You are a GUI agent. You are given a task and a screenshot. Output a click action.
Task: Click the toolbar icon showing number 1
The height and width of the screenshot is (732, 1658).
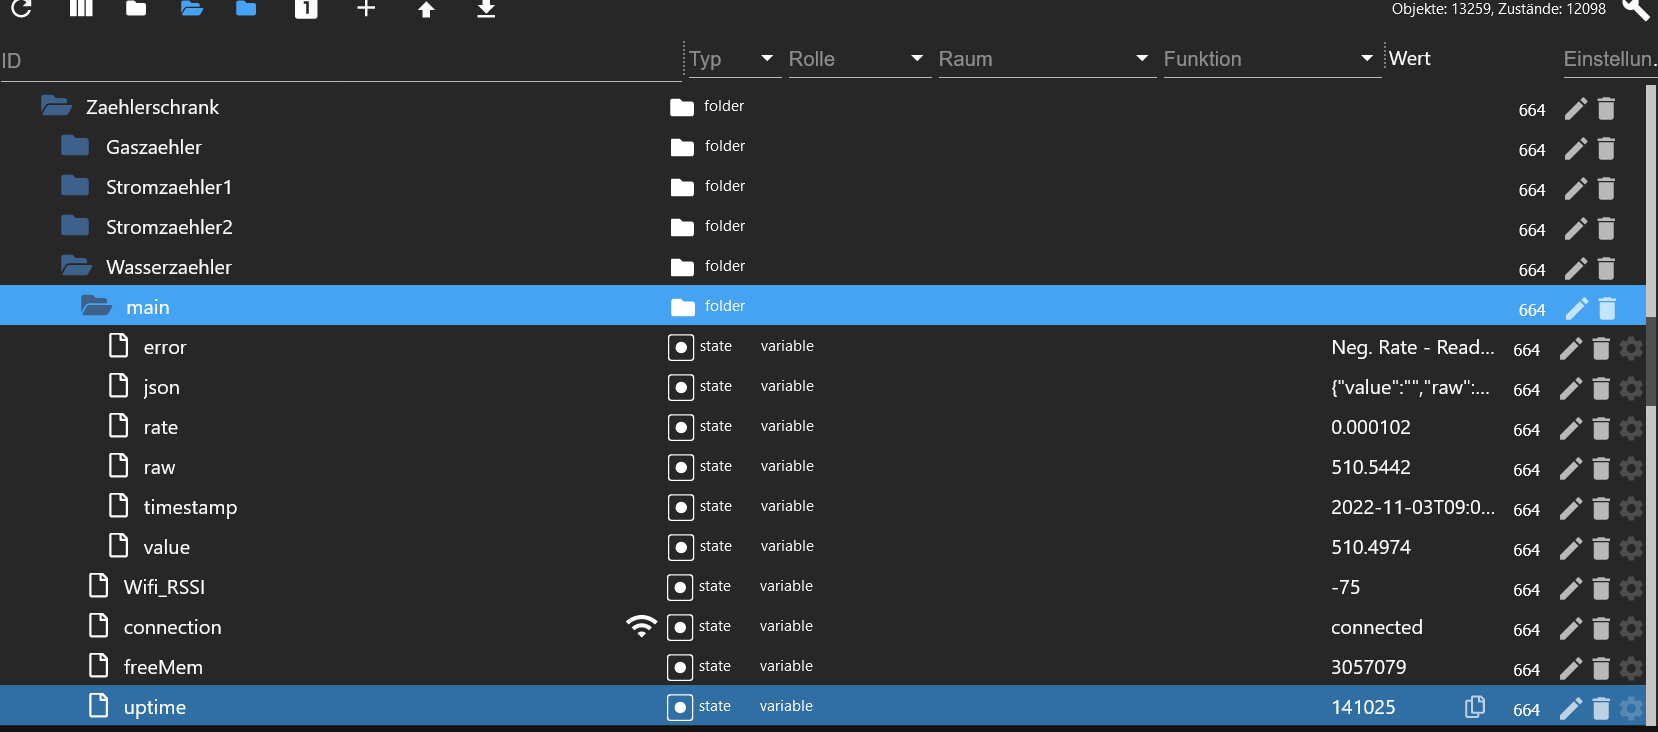click(306, 9)
